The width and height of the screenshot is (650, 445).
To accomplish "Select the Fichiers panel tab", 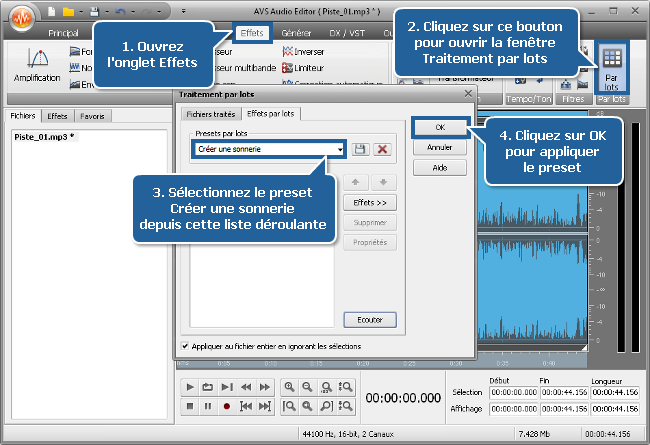I will (x=23, y=116).
